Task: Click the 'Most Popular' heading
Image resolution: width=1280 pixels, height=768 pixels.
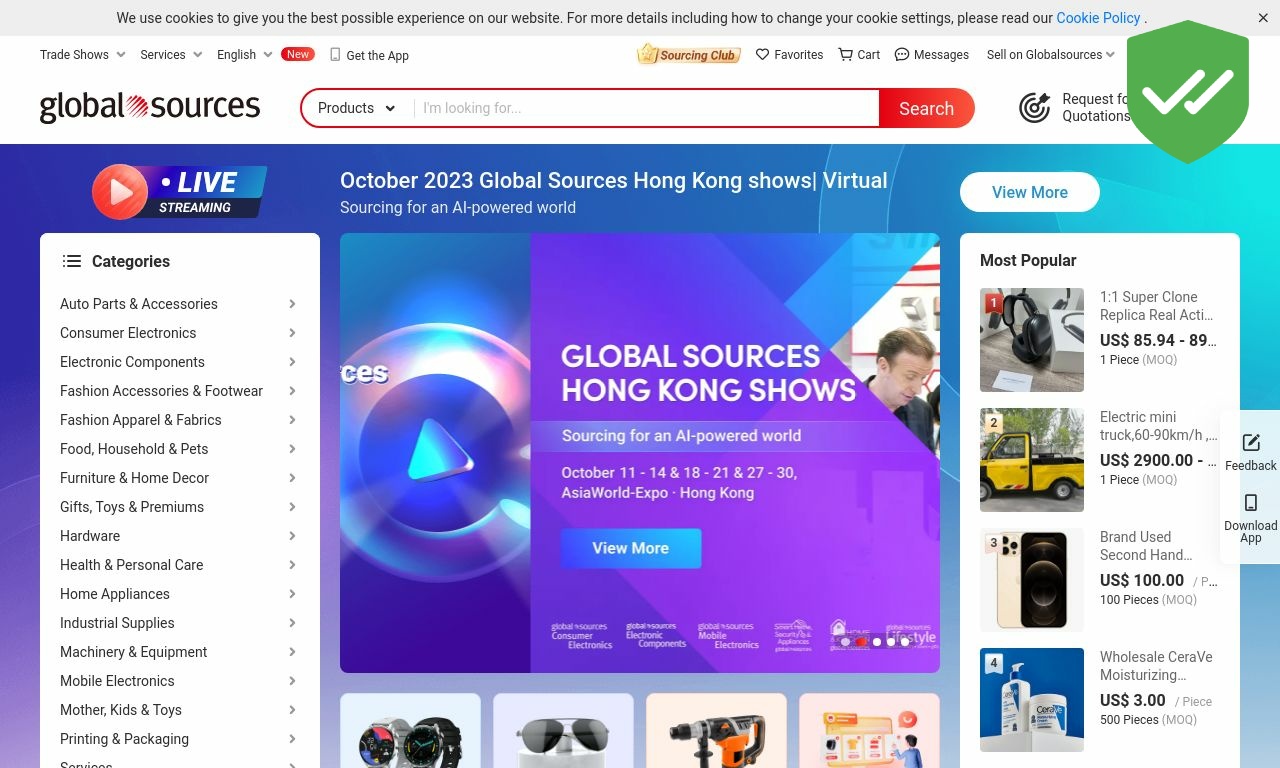Action: 1028,260
